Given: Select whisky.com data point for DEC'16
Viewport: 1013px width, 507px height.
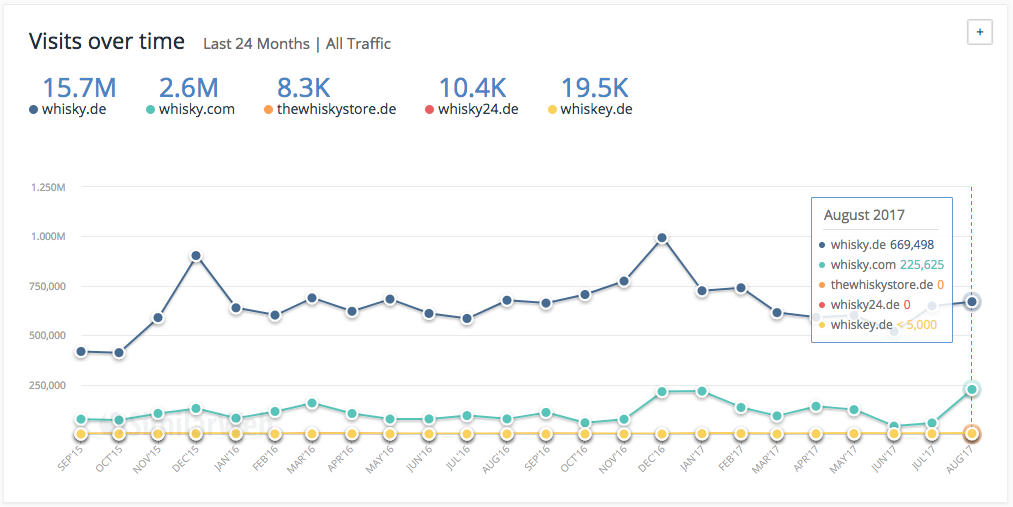Looking at the screenshot, I should (x=662, y=392).
